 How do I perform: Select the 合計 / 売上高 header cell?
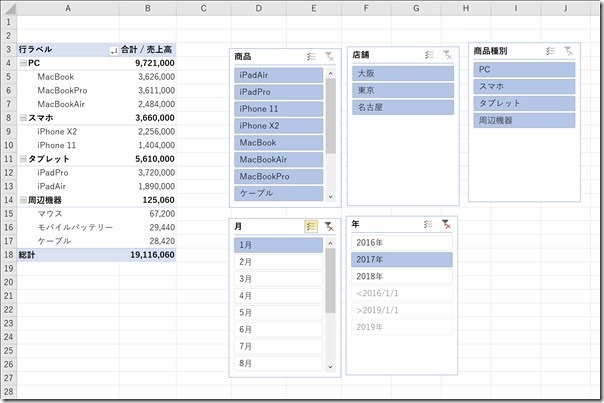[148, 49]
